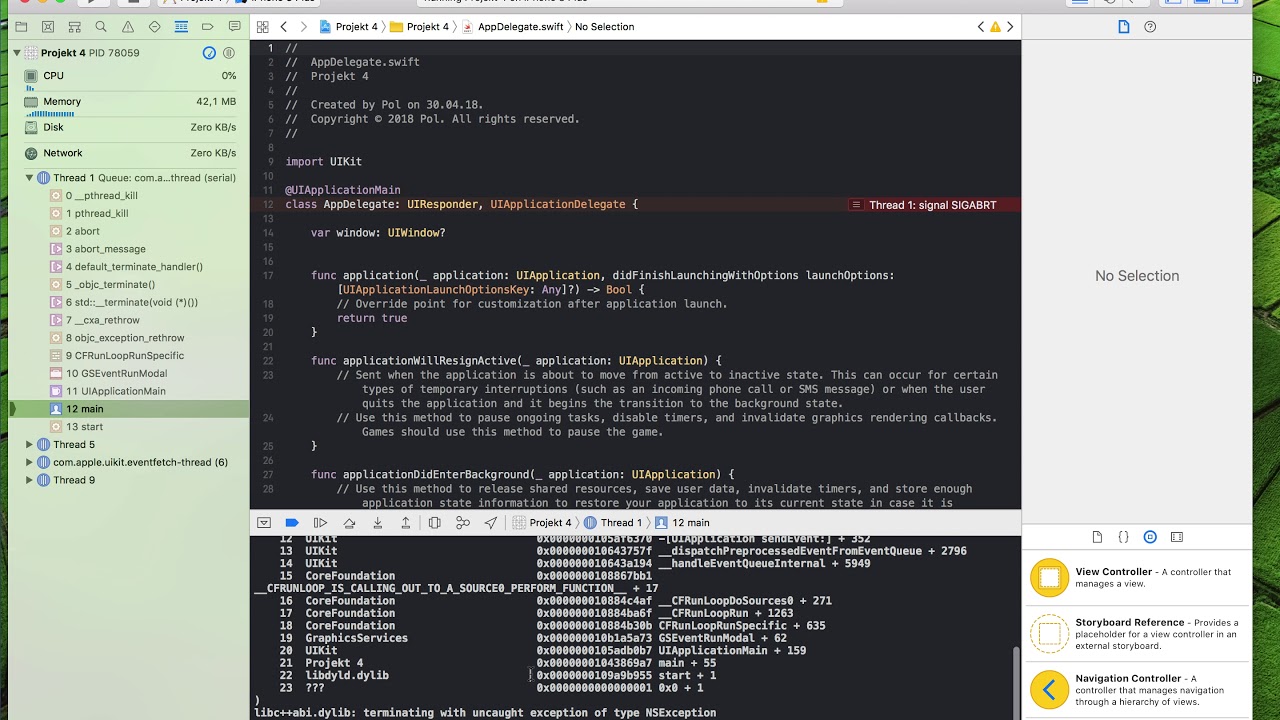
Task: Step into the current call
Action: click(377, 523)
